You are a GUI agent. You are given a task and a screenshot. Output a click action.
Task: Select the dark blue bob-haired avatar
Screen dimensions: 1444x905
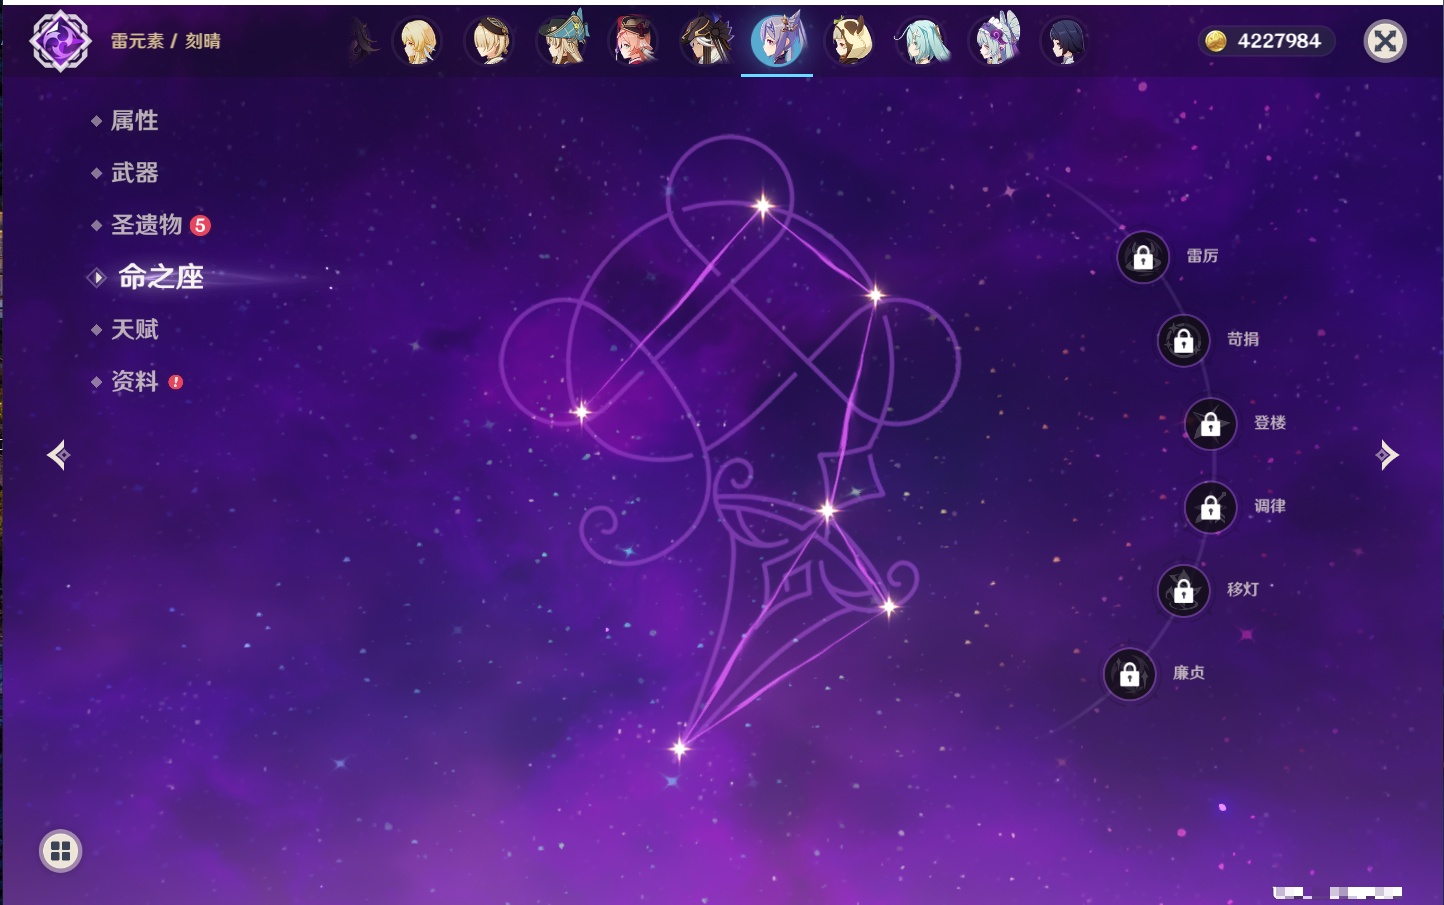coord(1065,41)
